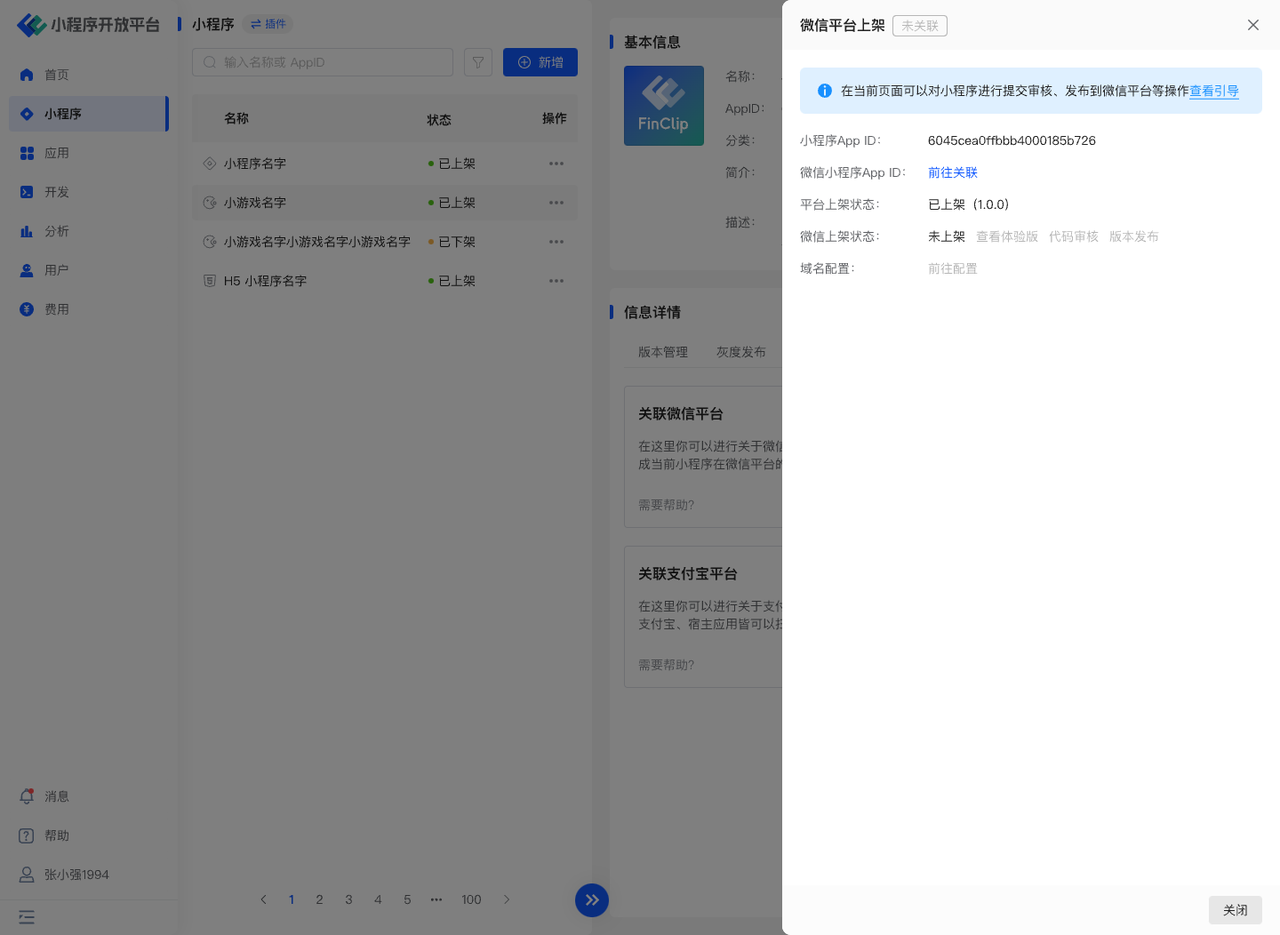
Task: Click the Home house icon in sidebar
Action: coord(27,75)
